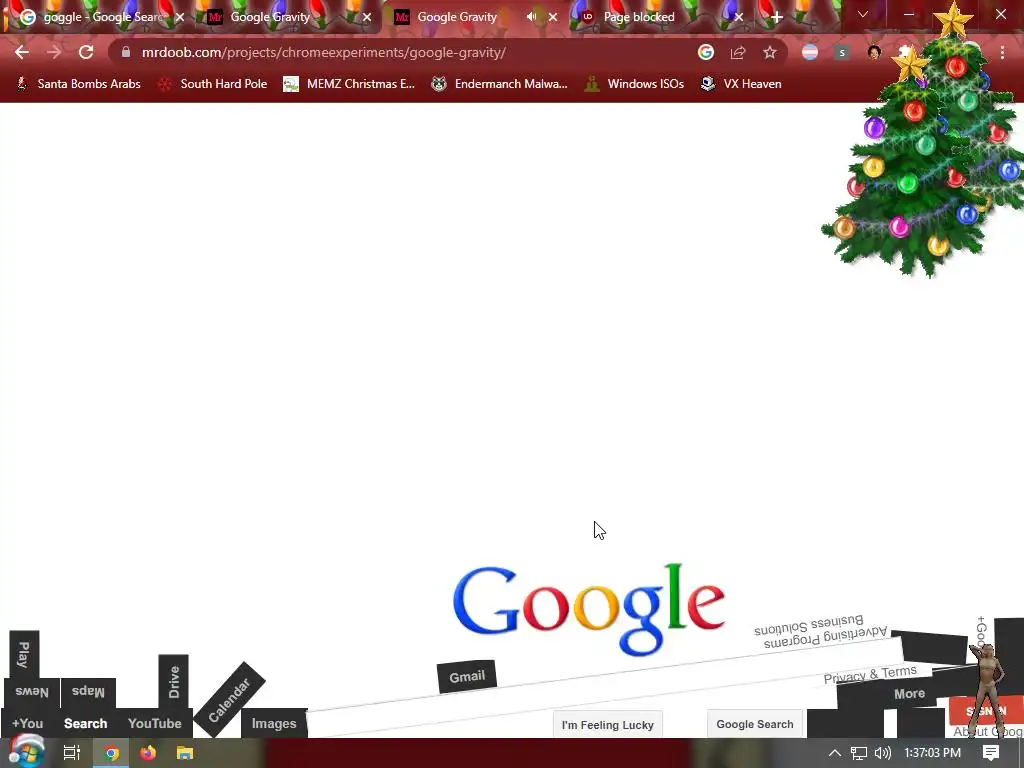Screen dimensions: 1024x768
Task: Close the goggle - Google Search tab
Action: pyautogui.click(x=180, y=17)
